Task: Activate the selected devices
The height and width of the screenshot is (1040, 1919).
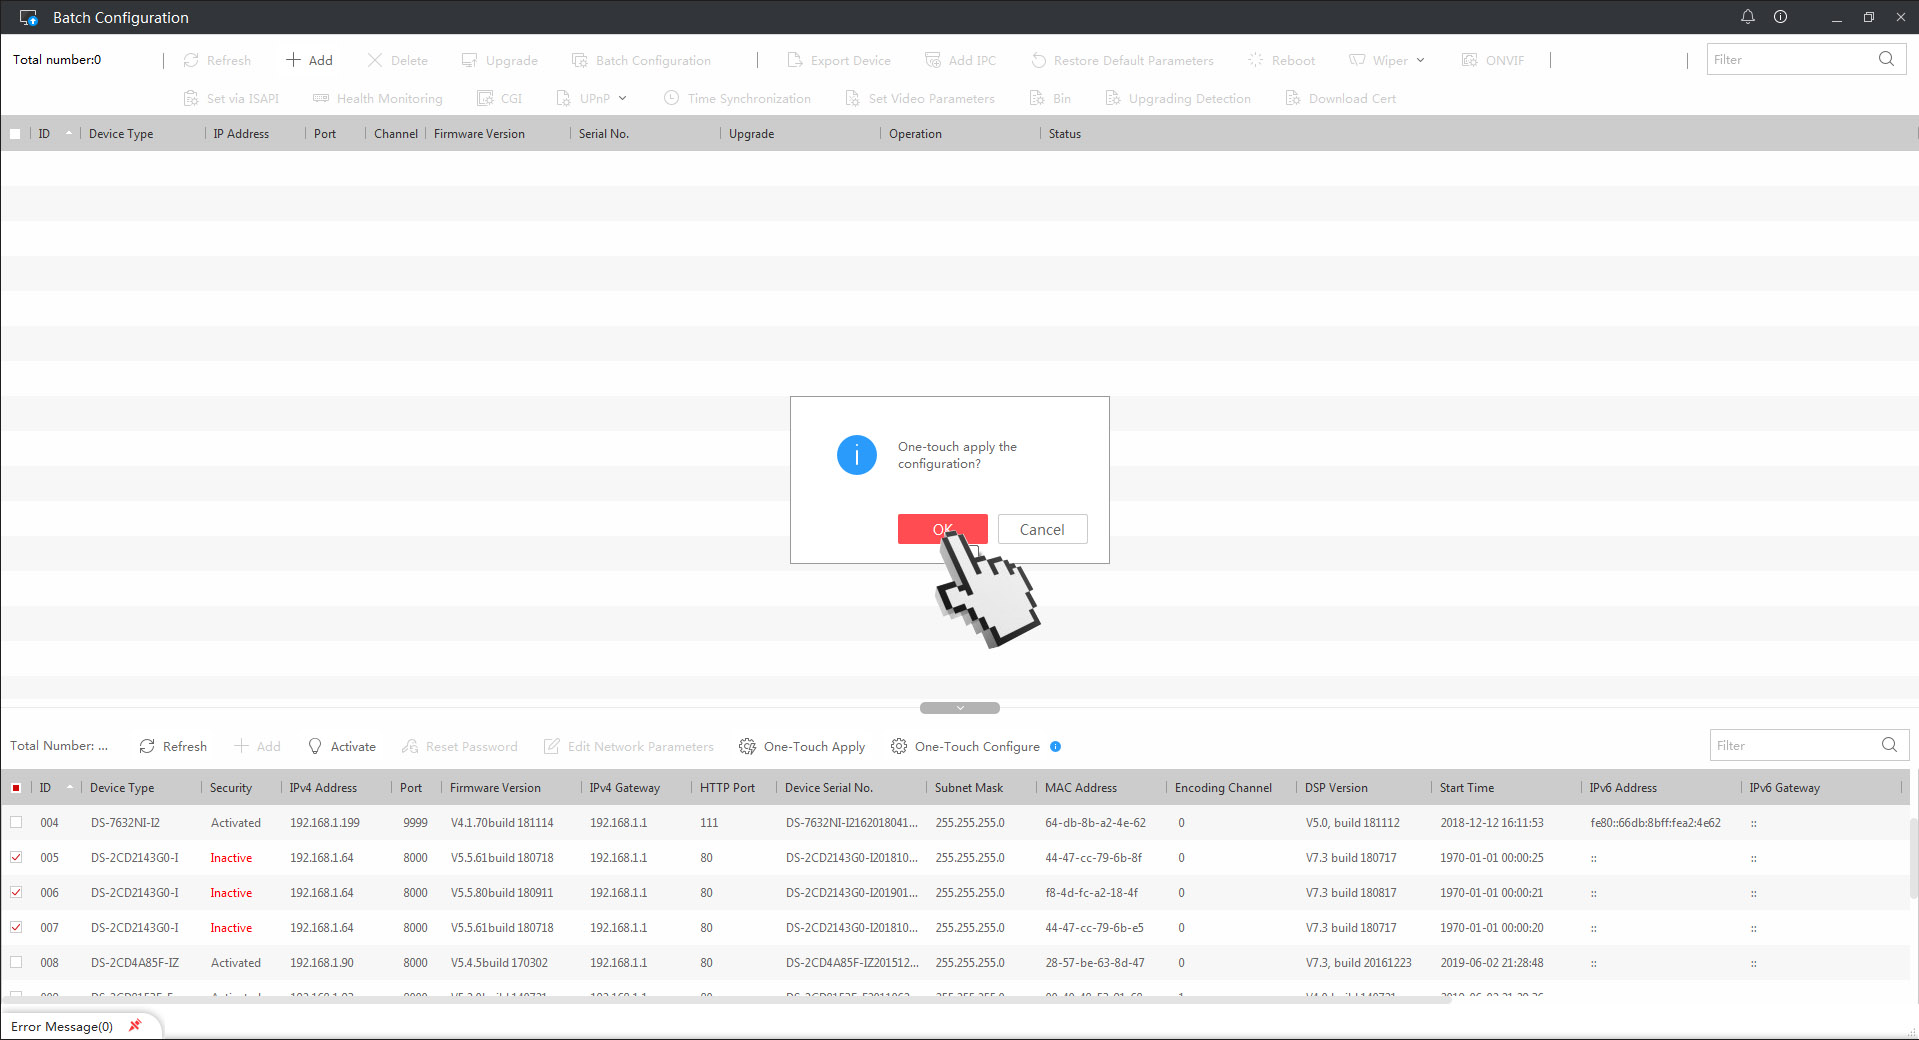Action: (342, 746)
